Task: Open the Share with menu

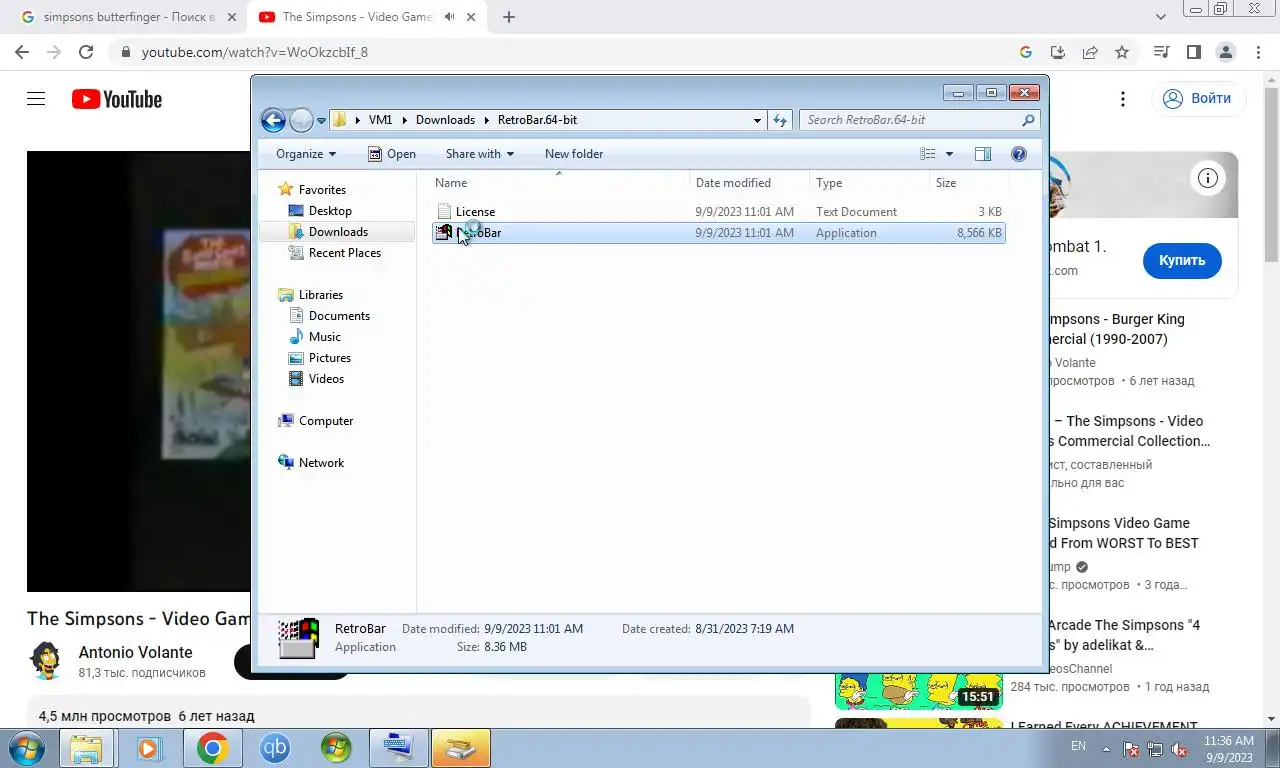Action: [479, 154]
